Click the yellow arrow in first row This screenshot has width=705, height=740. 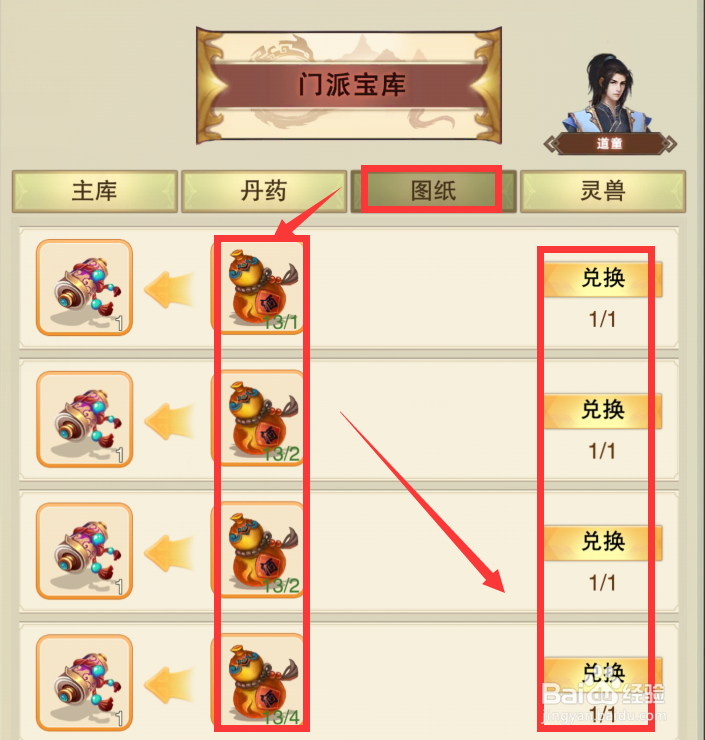[x=169, y=289]
